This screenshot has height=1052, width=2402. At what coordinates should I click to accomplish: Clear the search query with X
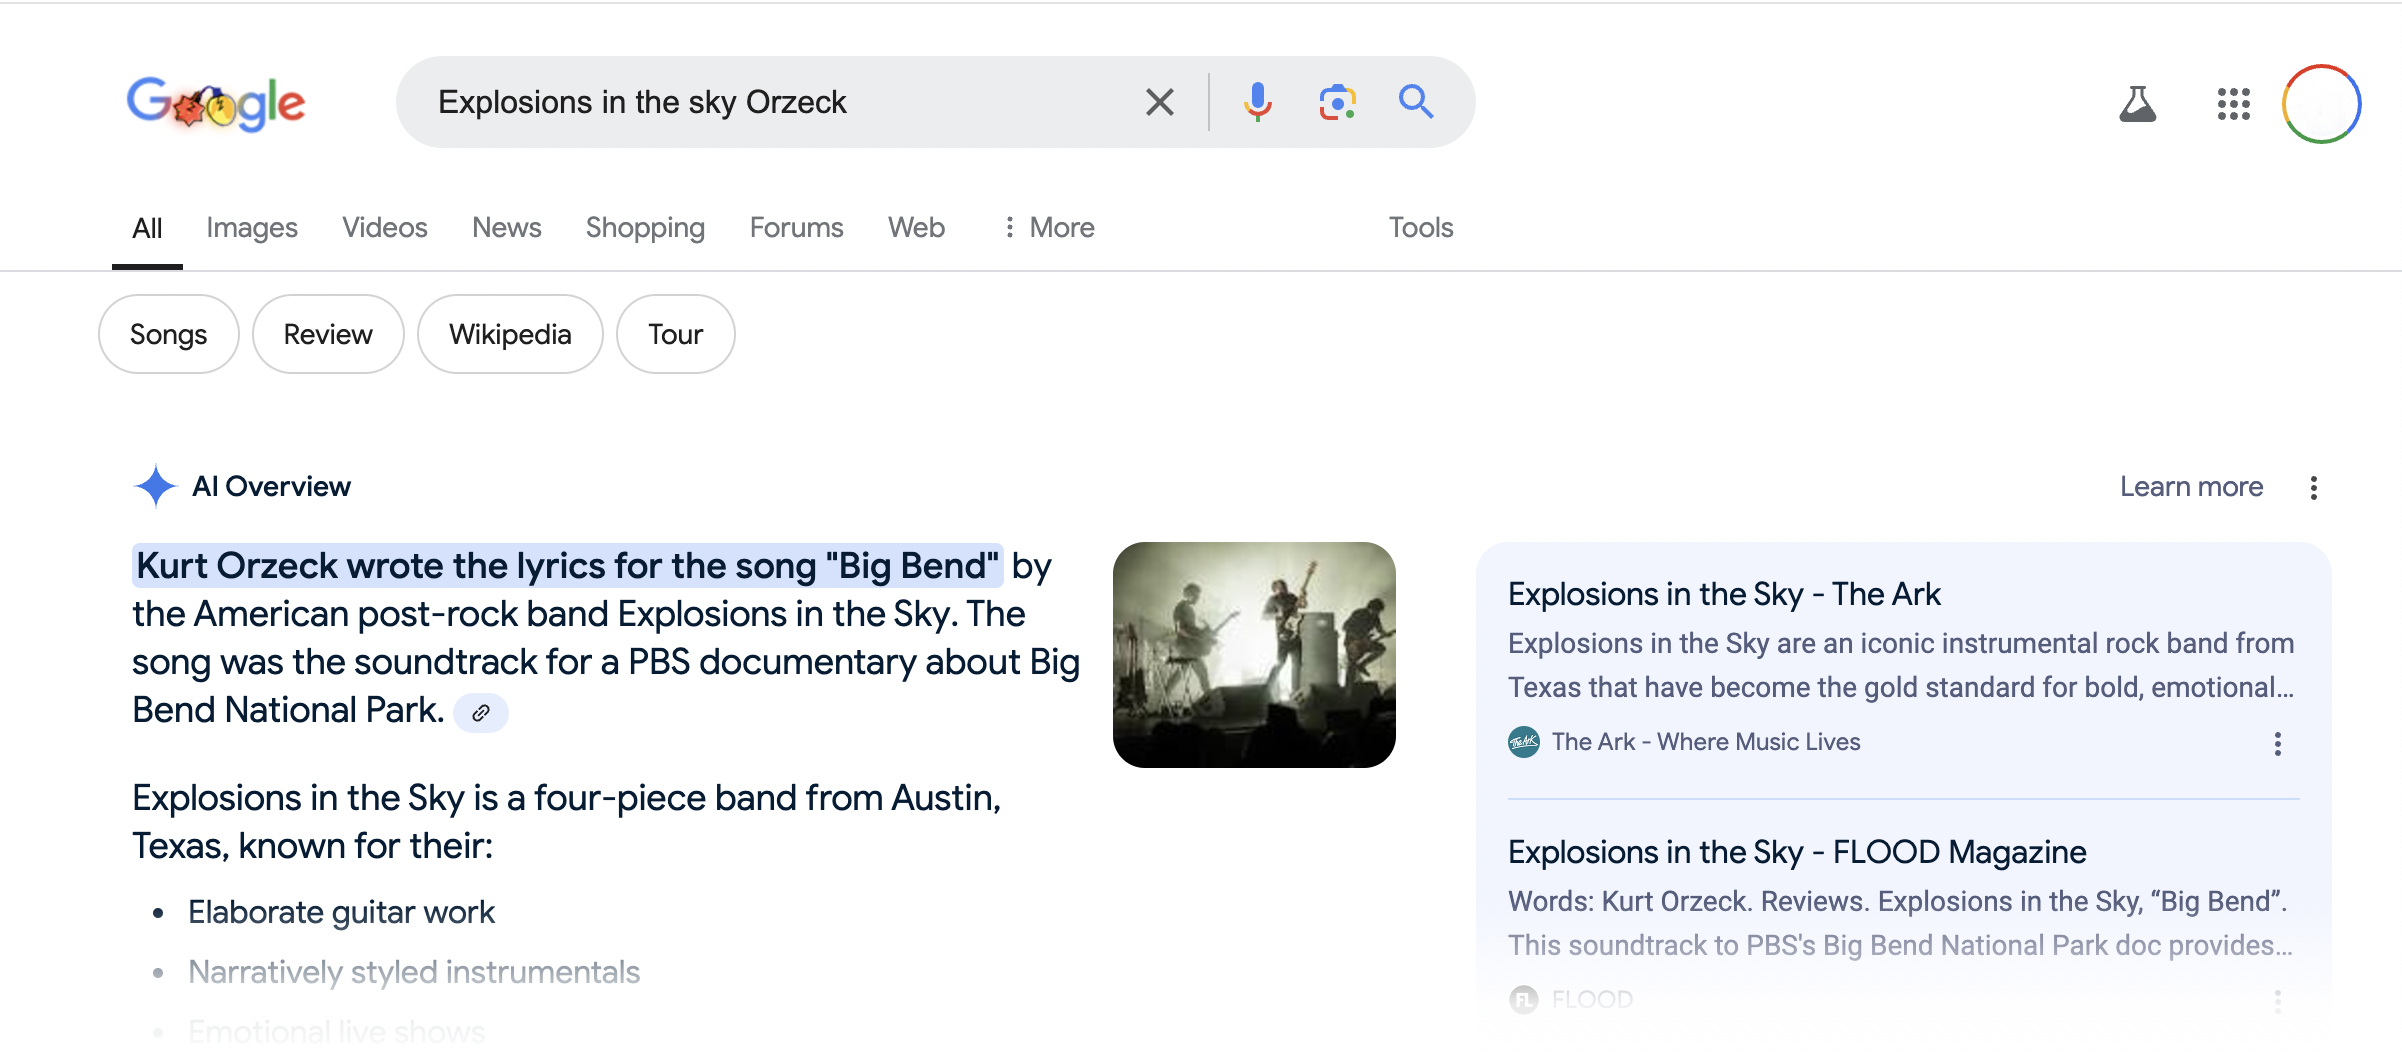pyautogui.click(x=1159, y=102)
